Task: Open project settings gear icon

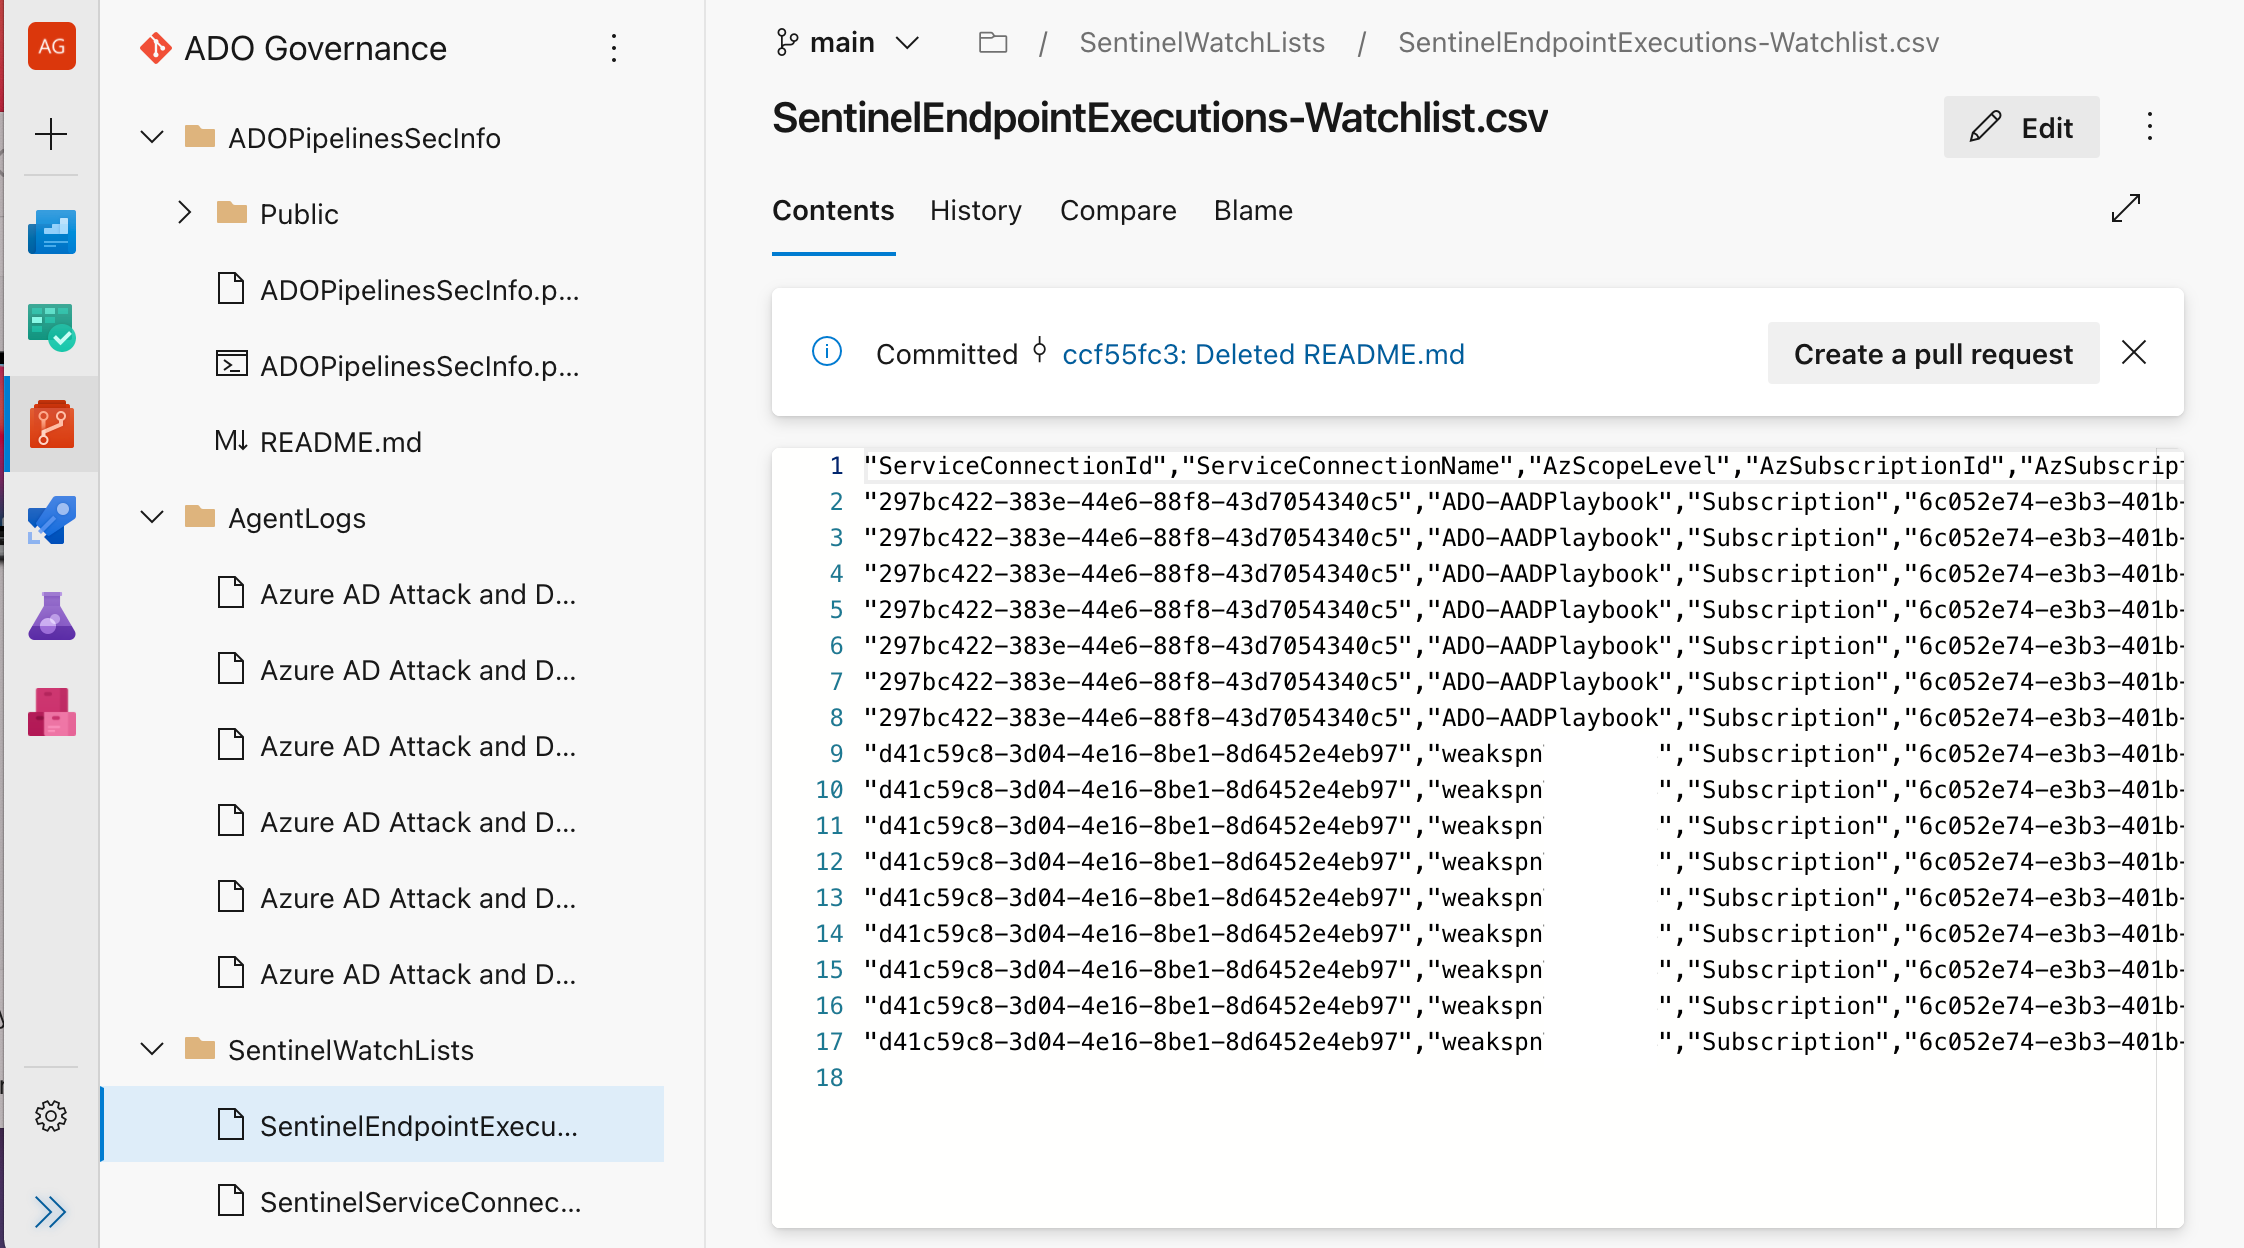Action: coord(51,1116)
